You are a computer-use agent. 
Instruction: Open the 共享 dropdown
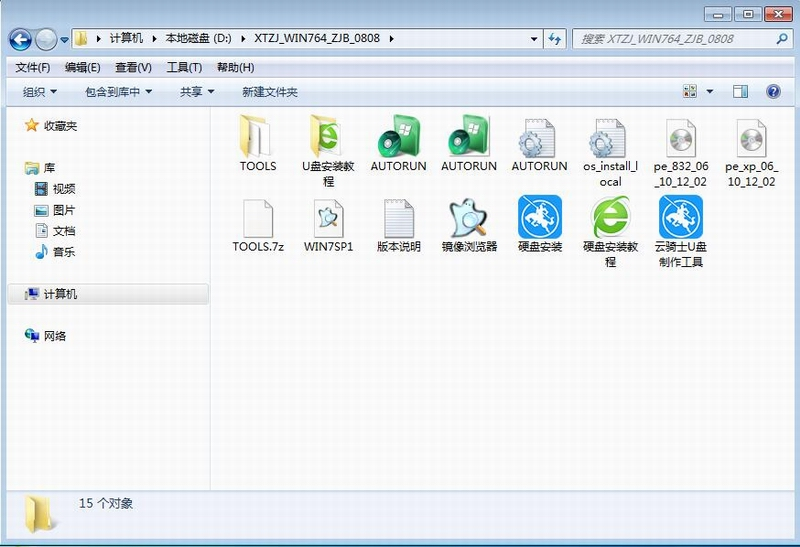pyautogui.click(x=197, y=92)
